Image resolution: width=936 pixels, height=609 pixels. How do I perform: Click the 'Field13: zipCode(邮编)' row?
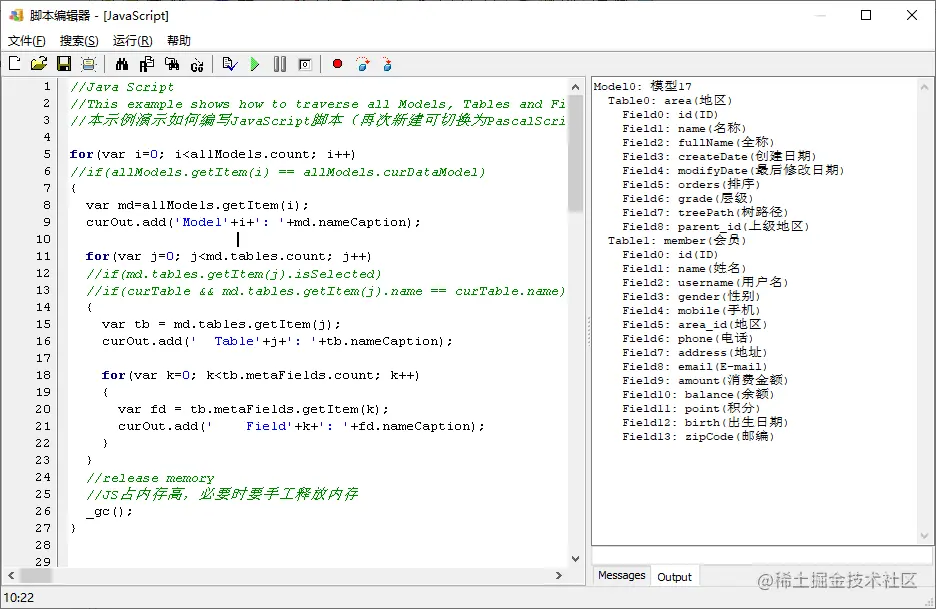click(x=698, y=436)
